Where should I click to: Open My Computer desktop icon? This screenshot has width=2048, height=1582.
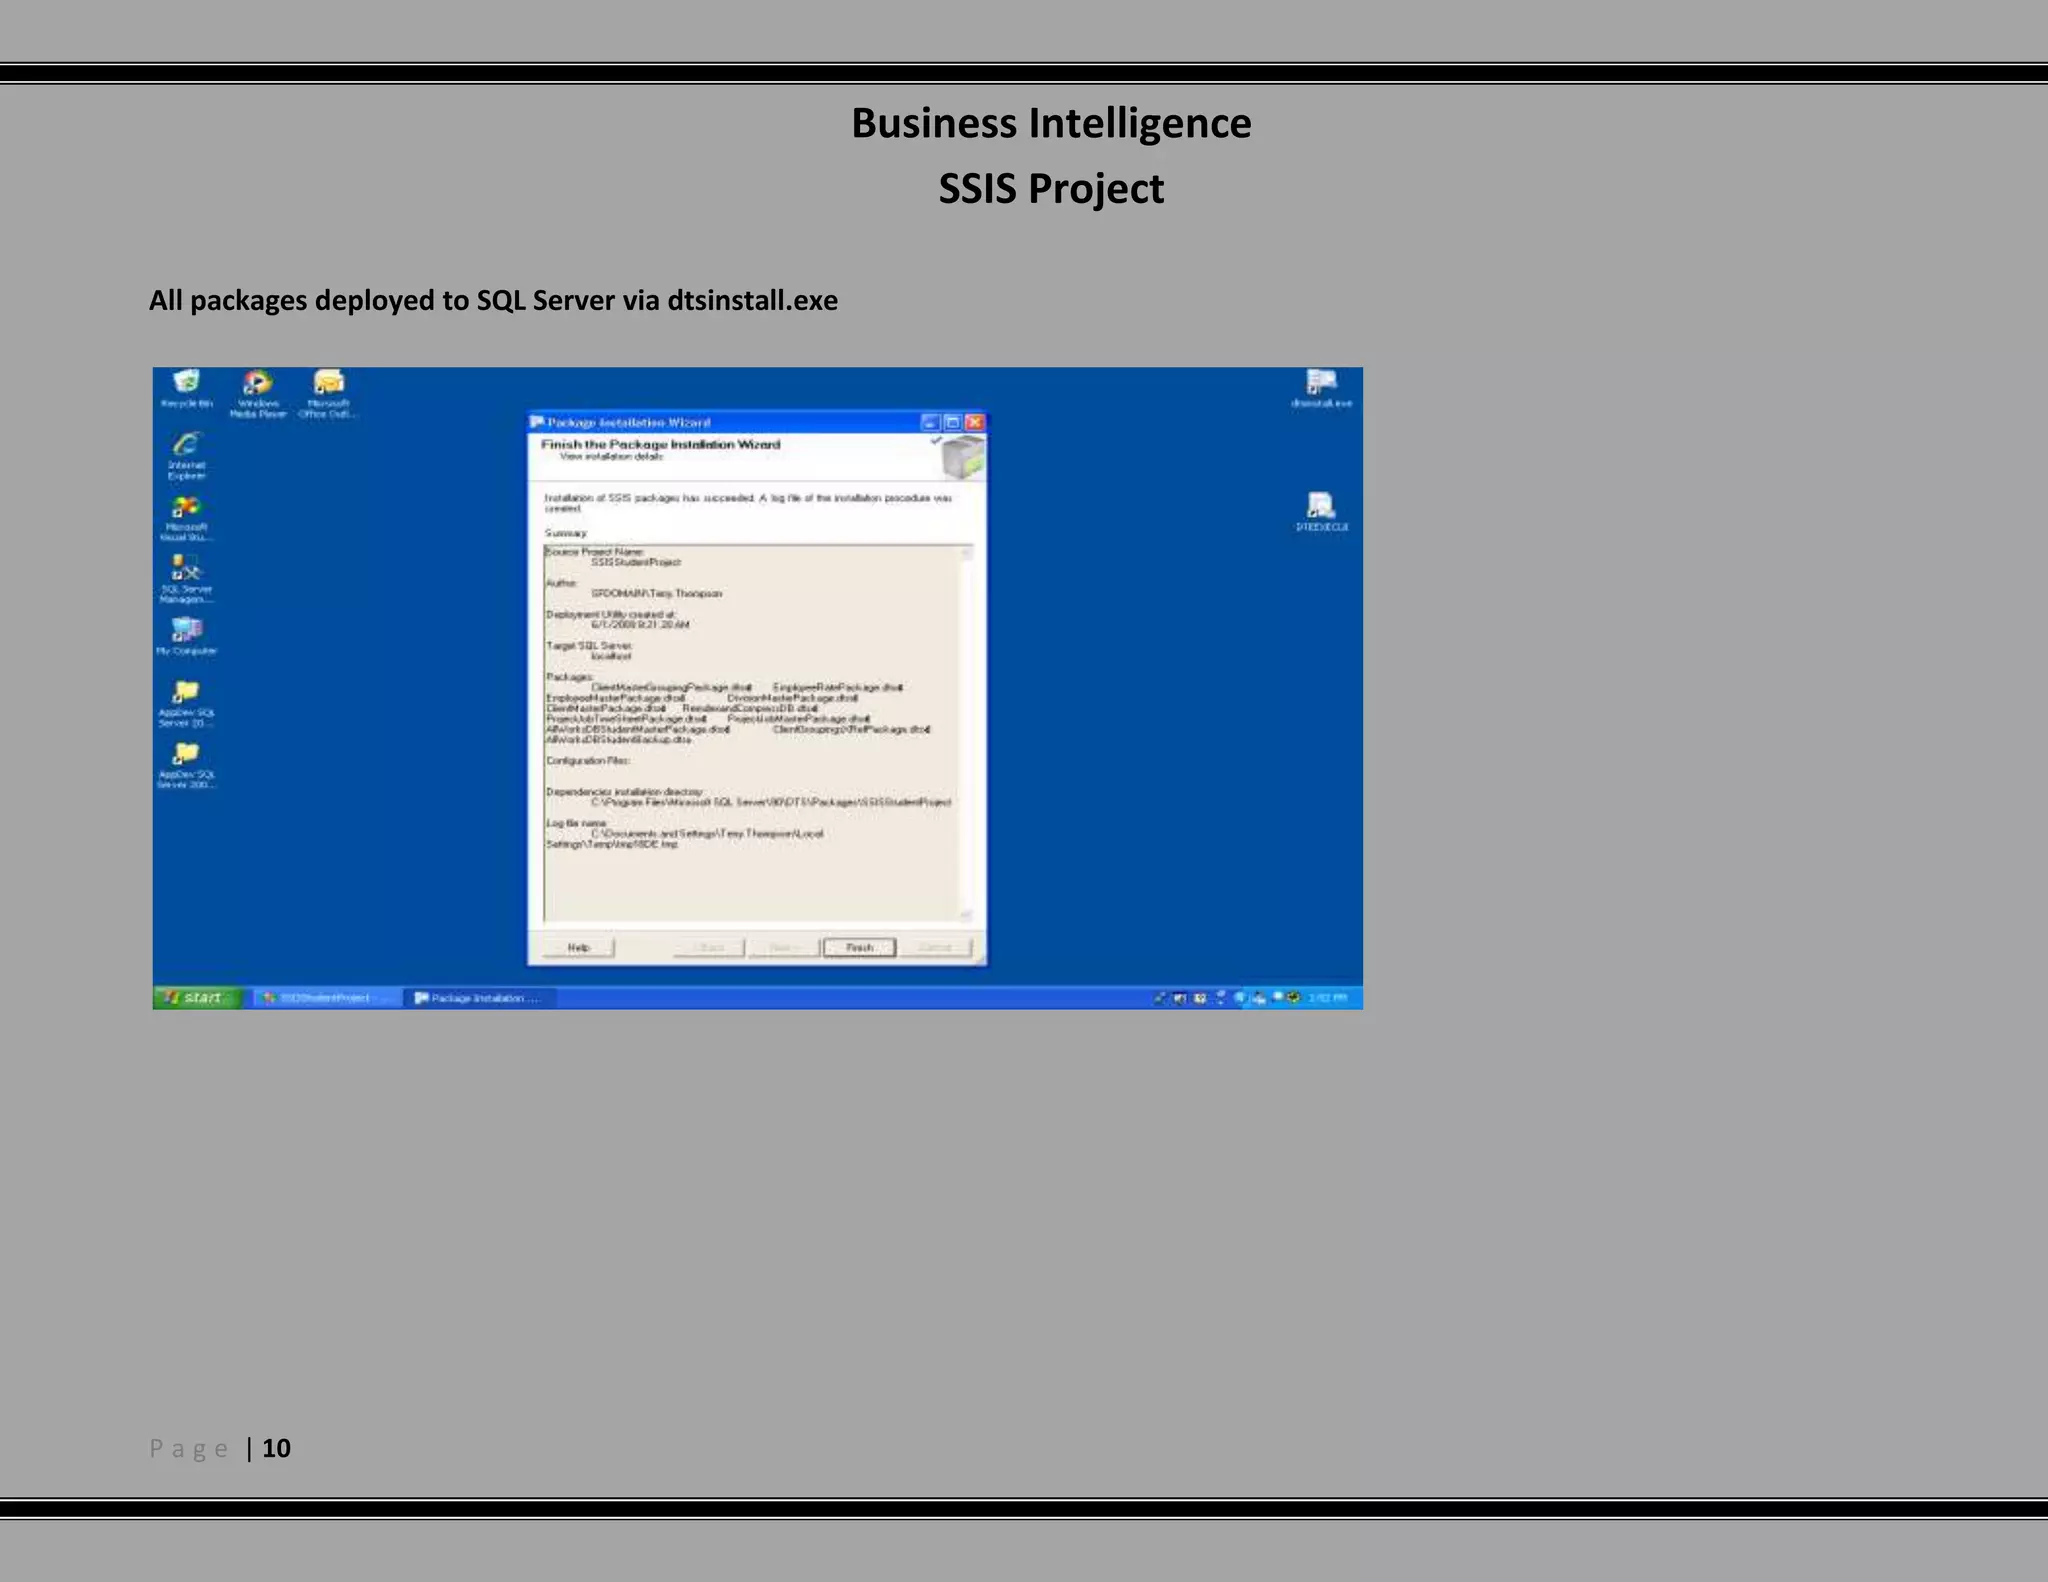[187, 632]
